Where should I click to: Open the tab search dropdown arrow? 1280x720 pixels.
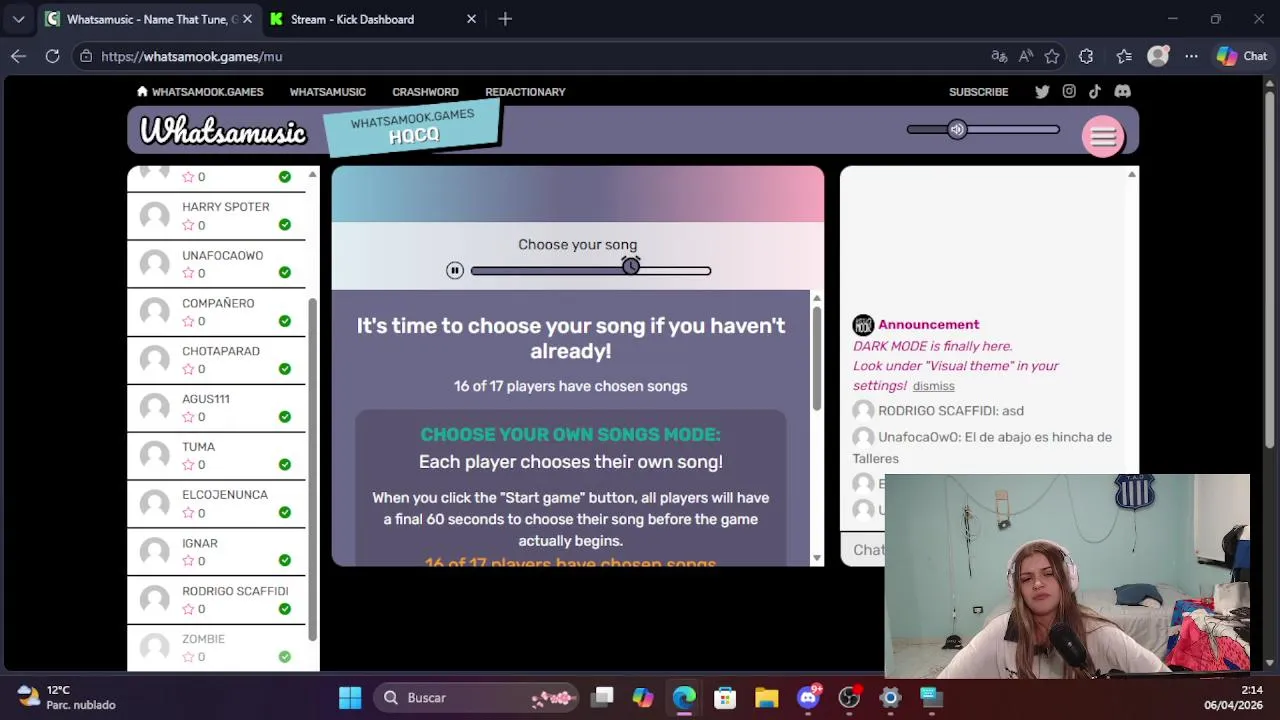coord(18,19)
